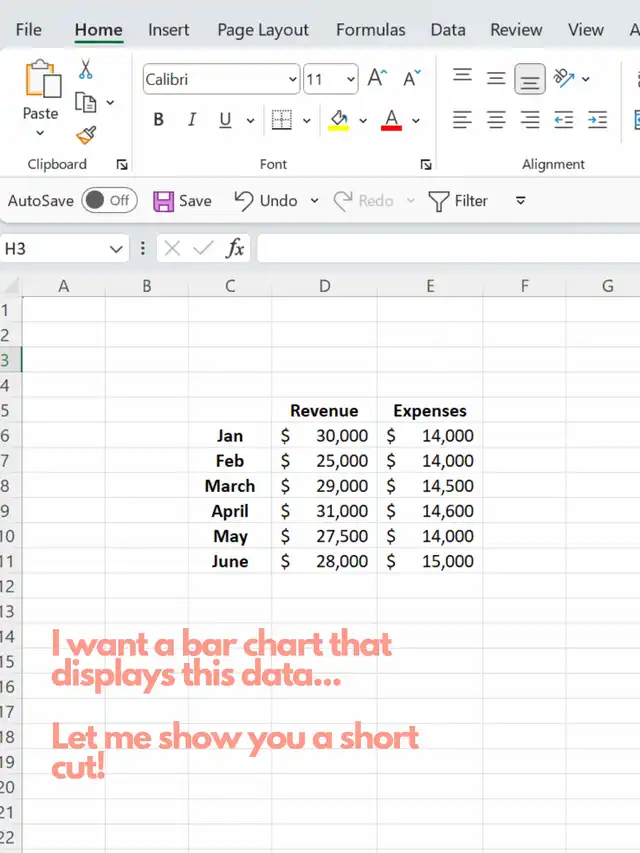This screenshot has width=640, height=853.
Task: Click the increase indent icon
Action: click(597, 120)
